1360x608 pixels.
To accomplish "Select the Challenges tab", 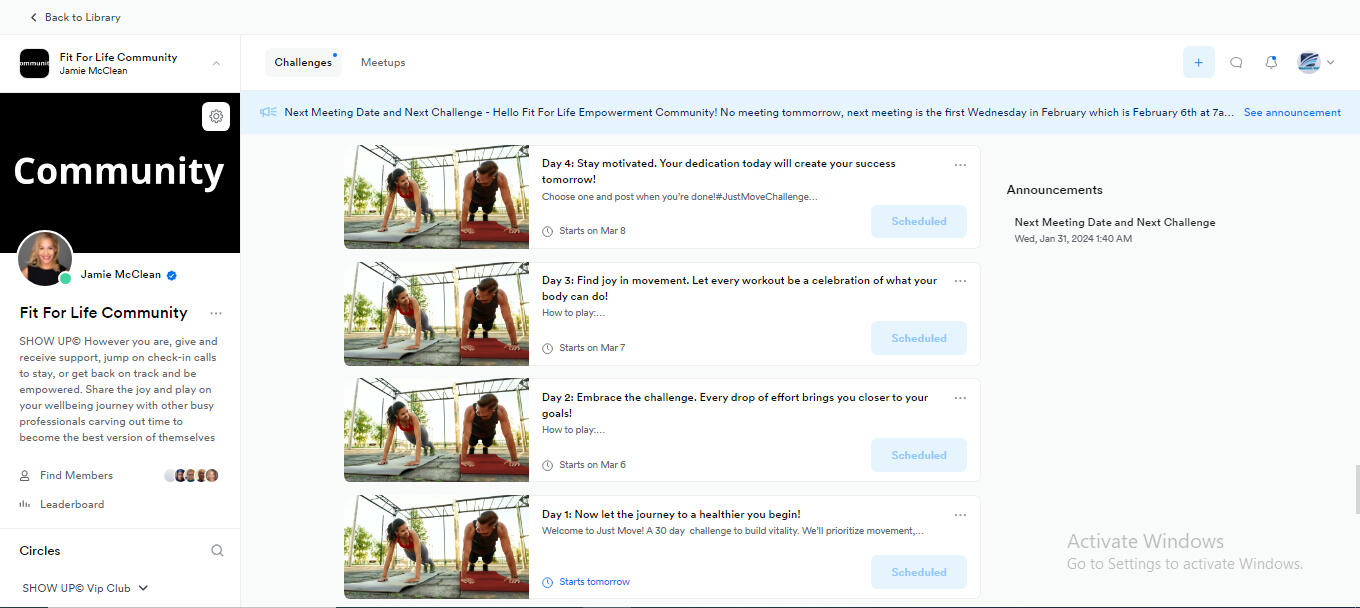I will pyautogui.click(x=303, y=62).
